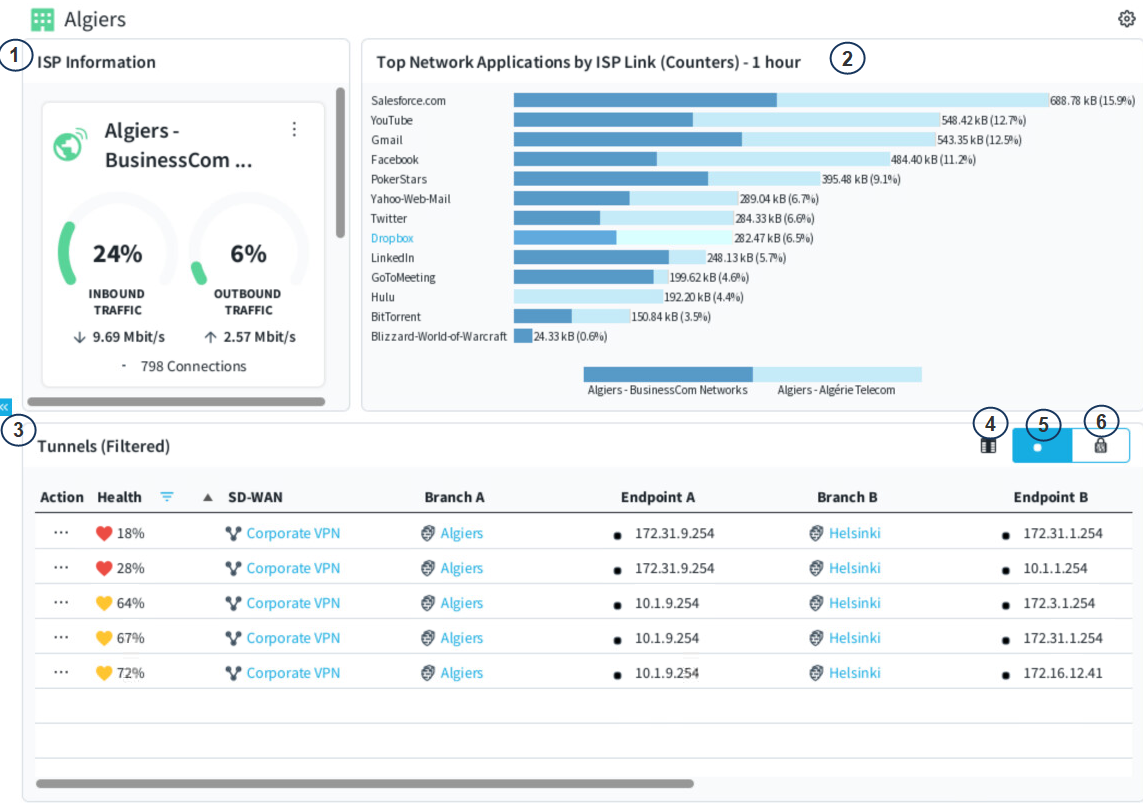Click the Health column filter icon
Viewport: 1143px width, 811px height.
(x=167, y=497)
